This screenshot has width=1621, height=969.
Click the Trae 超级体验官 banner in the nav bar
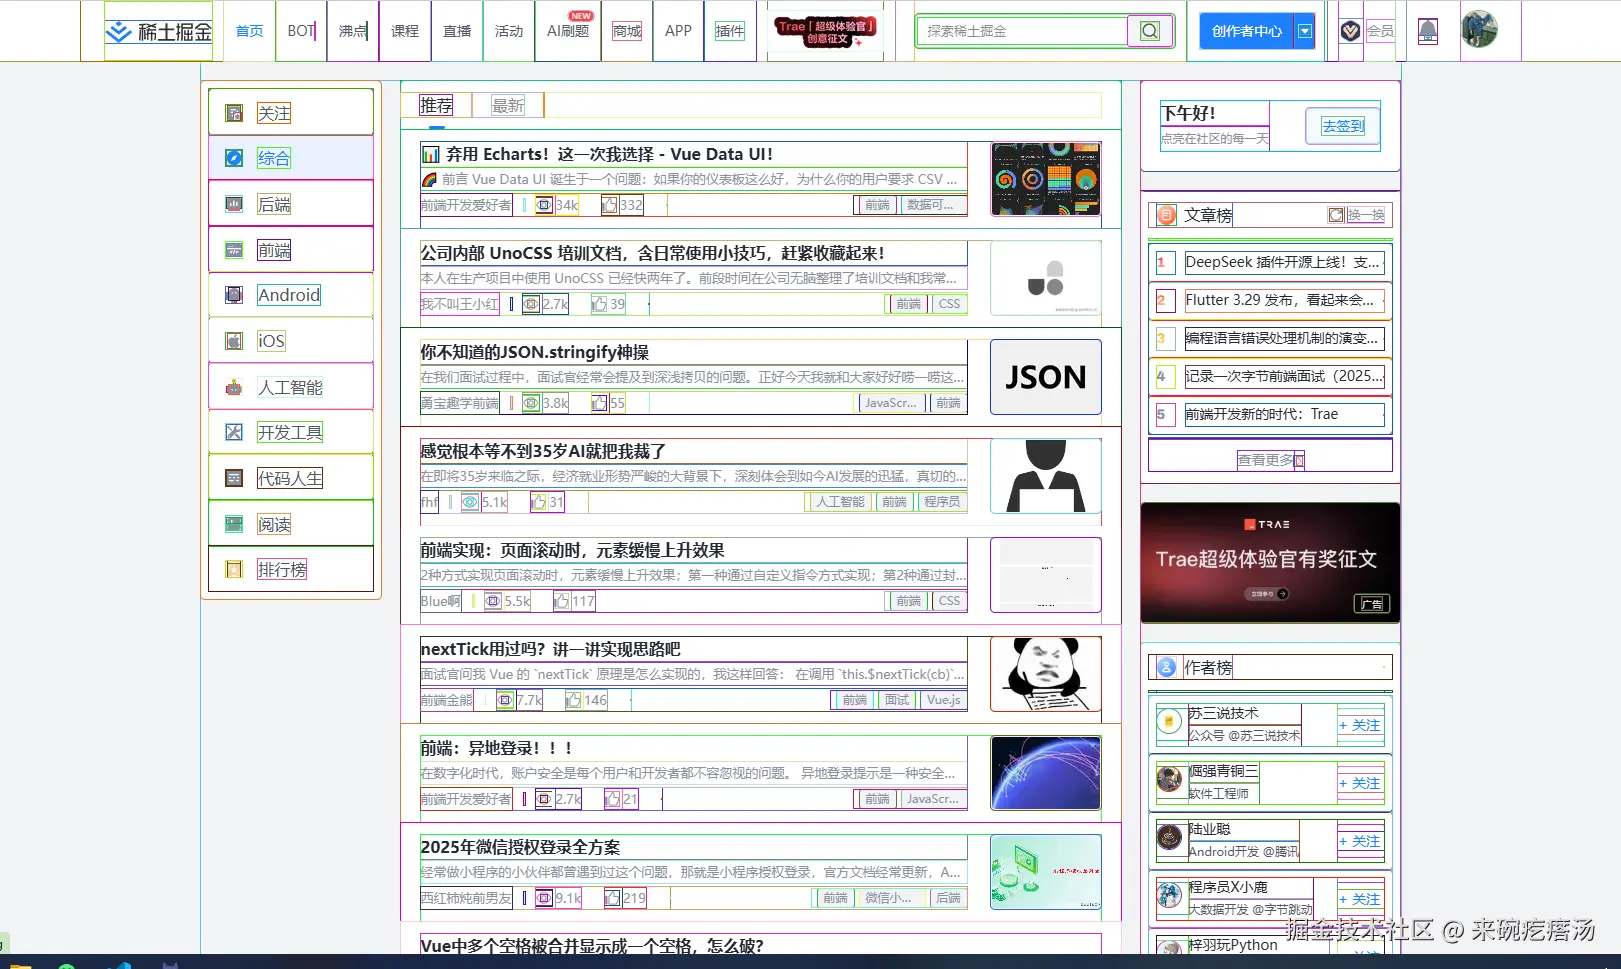click(826, 31)
